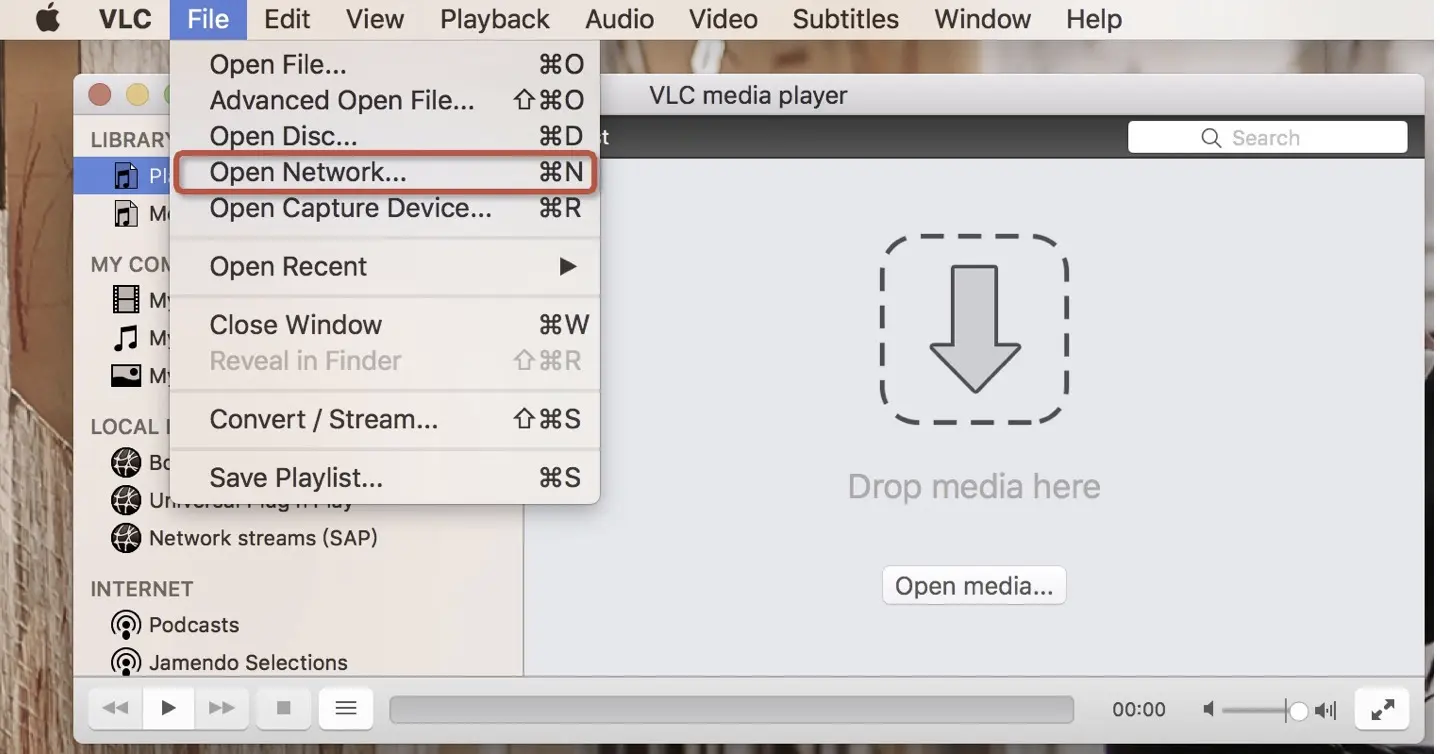
Task: Click the Media Library icon in sidebar
Action: (125, 213)
